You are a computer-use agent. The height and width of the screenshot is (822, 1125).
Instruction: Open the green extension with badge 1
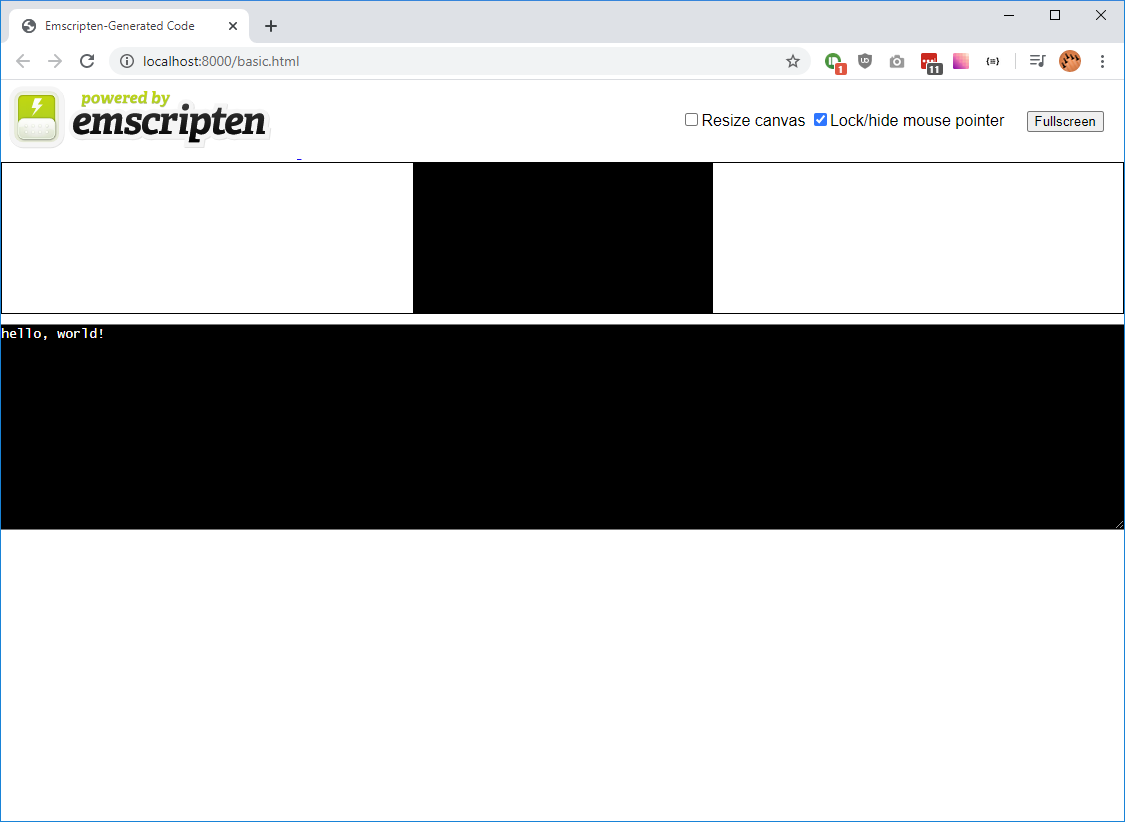click(x=834, y=62)
